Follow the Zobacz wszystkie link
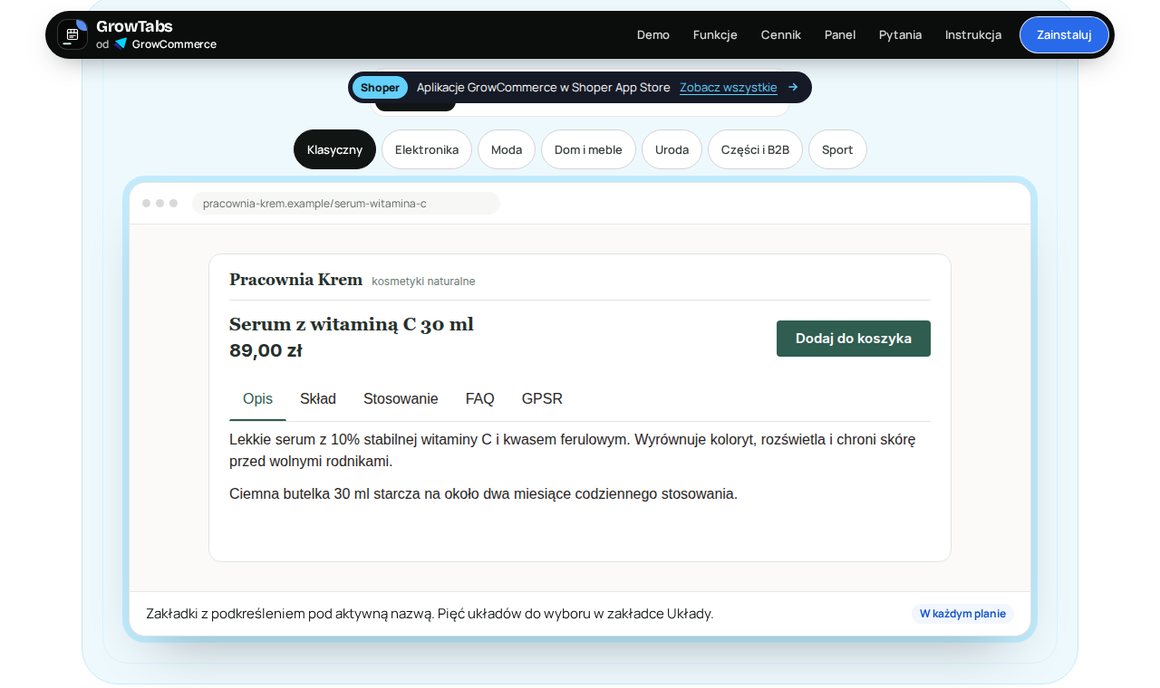The image size is (1160, 688). click(728, 87)
